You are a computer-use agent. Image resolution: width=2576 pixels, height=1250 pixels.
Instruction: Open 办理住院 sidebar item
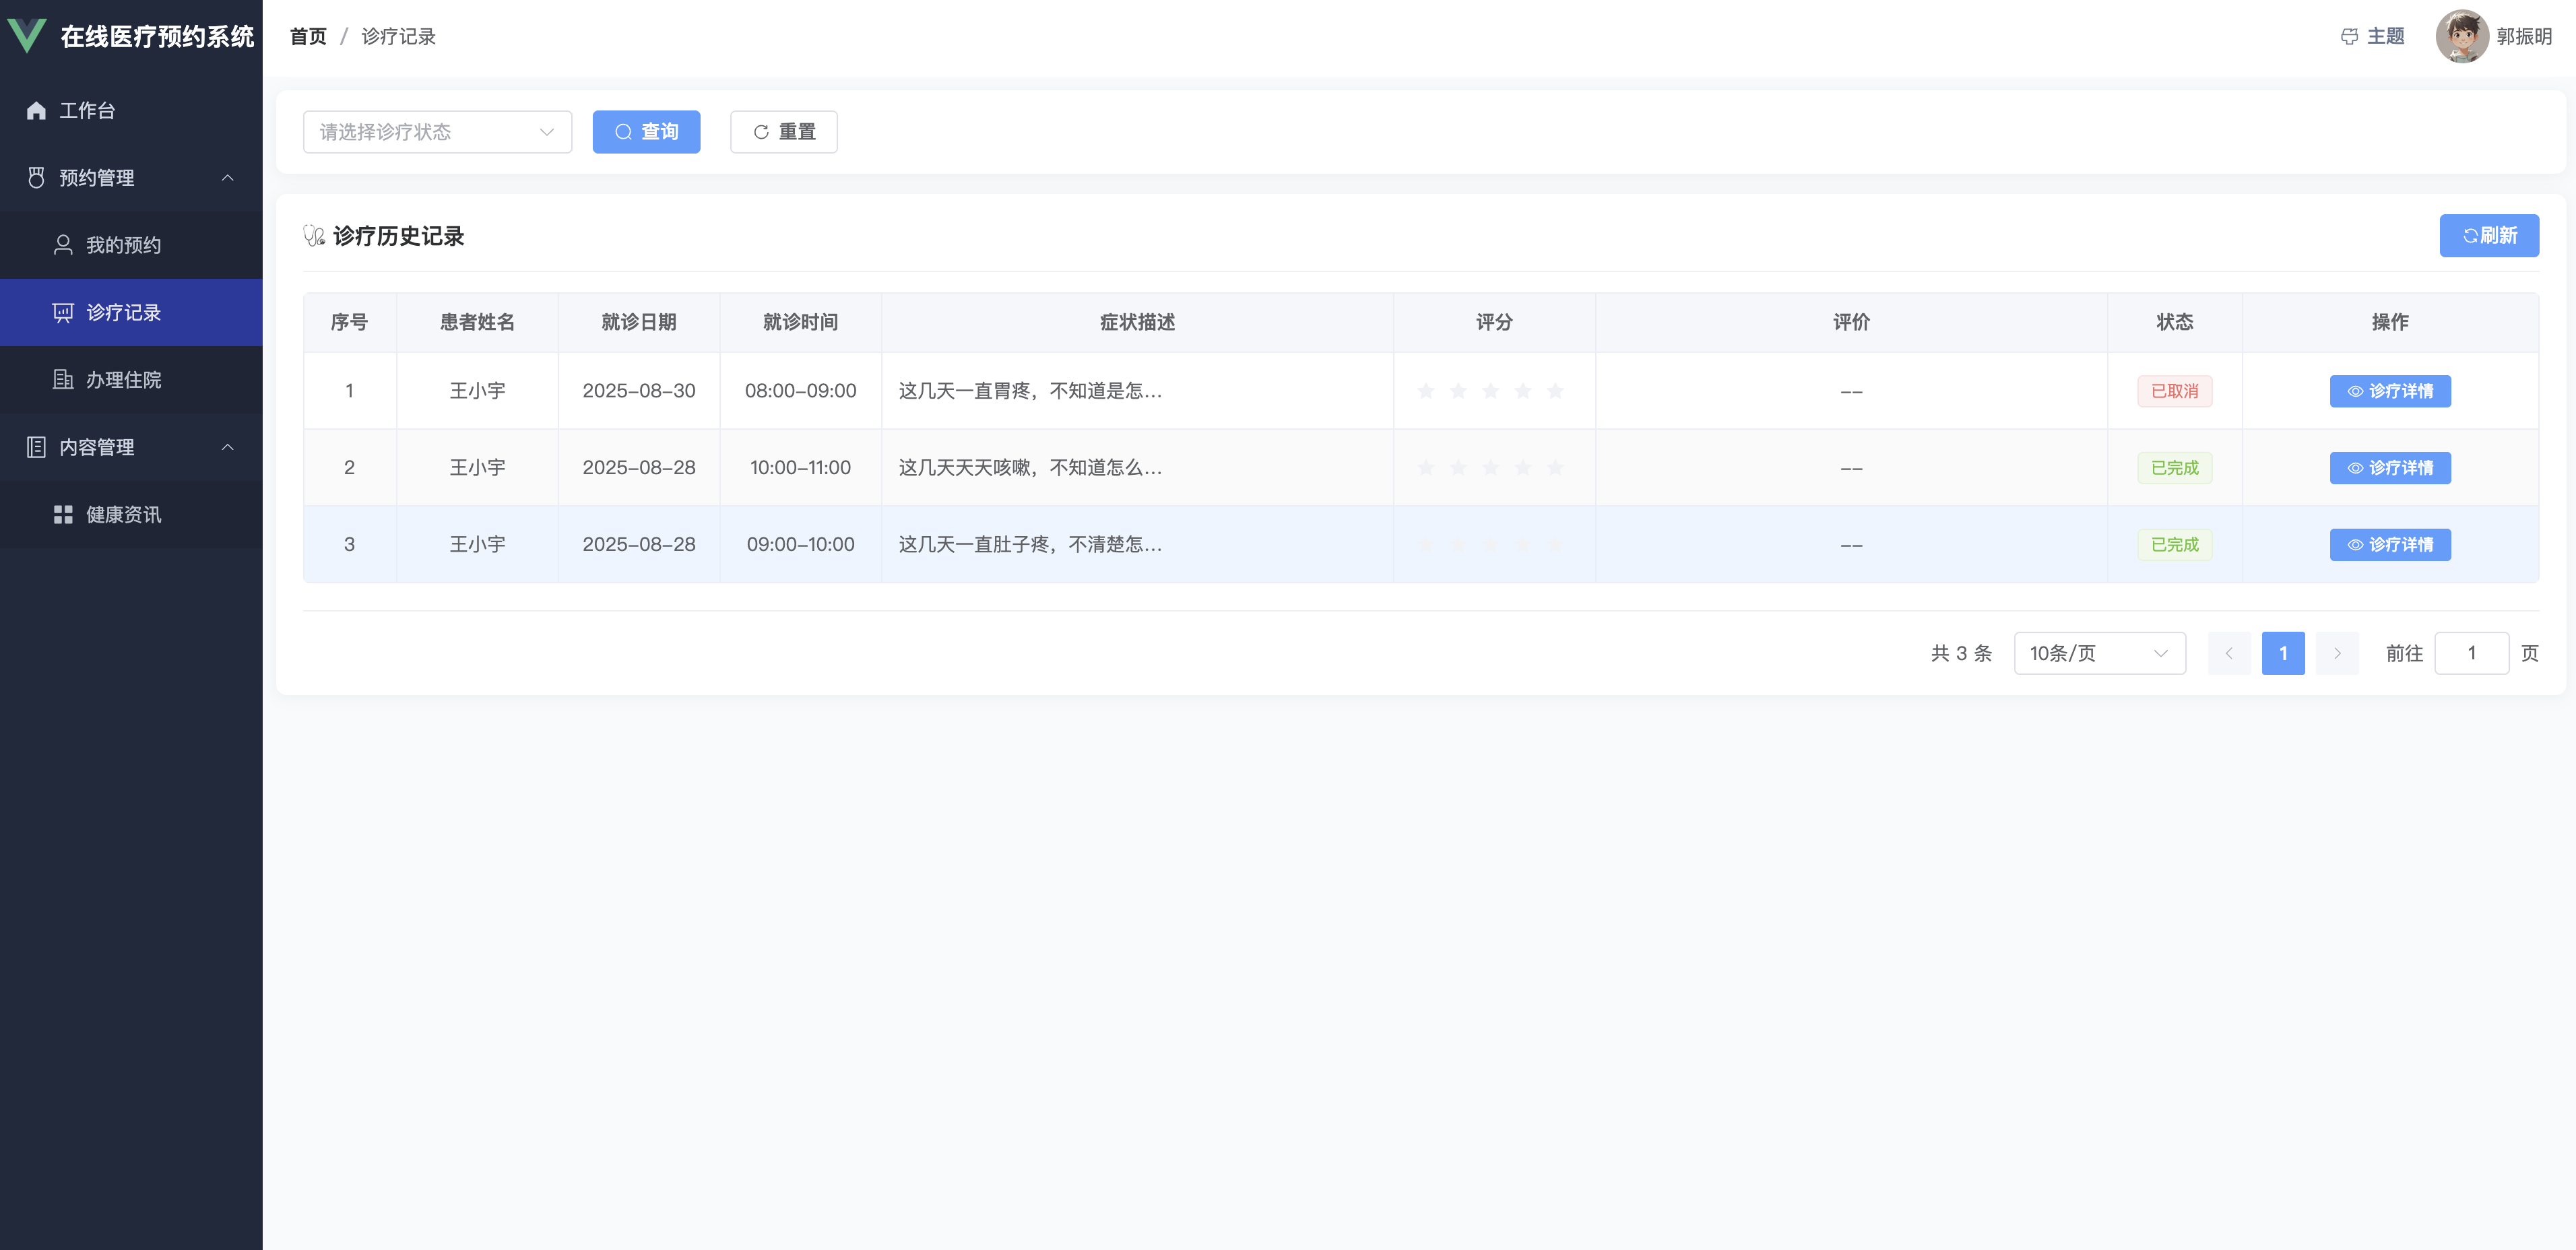pos(122,380)
